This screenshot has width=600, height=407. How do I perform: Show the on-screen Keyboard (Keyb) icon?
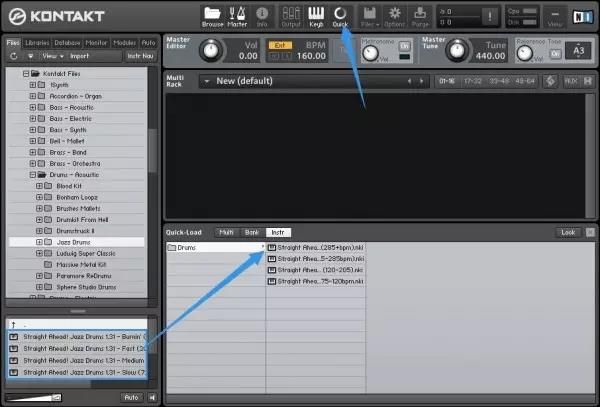point(315,16)
